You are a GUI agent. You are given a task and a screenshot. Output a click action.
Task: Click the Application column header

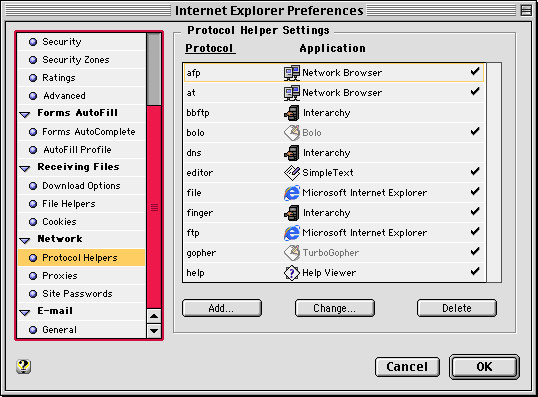pyautogui.click(x=332, y=48)
